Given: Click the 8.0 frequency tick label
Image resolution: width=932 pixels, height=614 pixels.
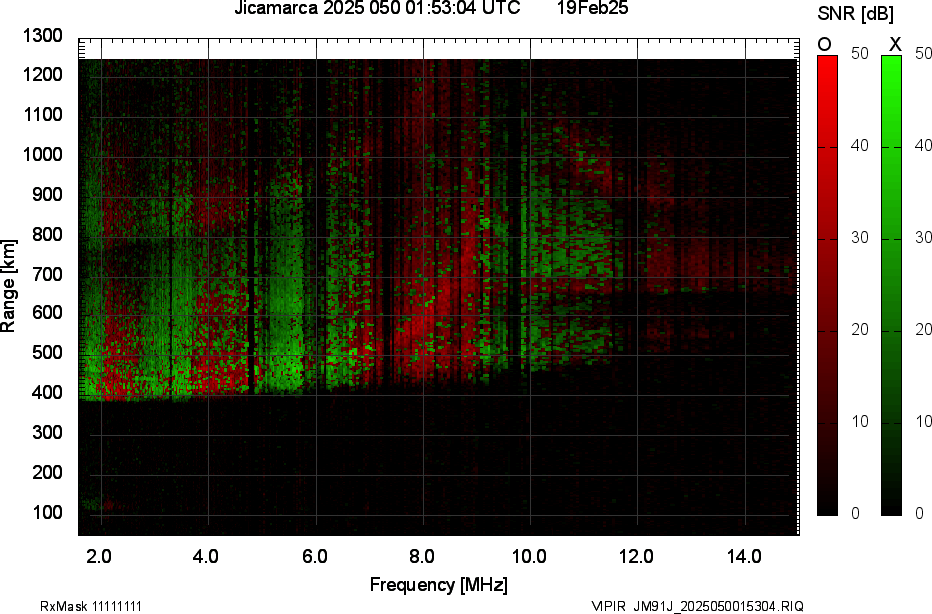Looking at the screenshot, I should coord(421,557).
